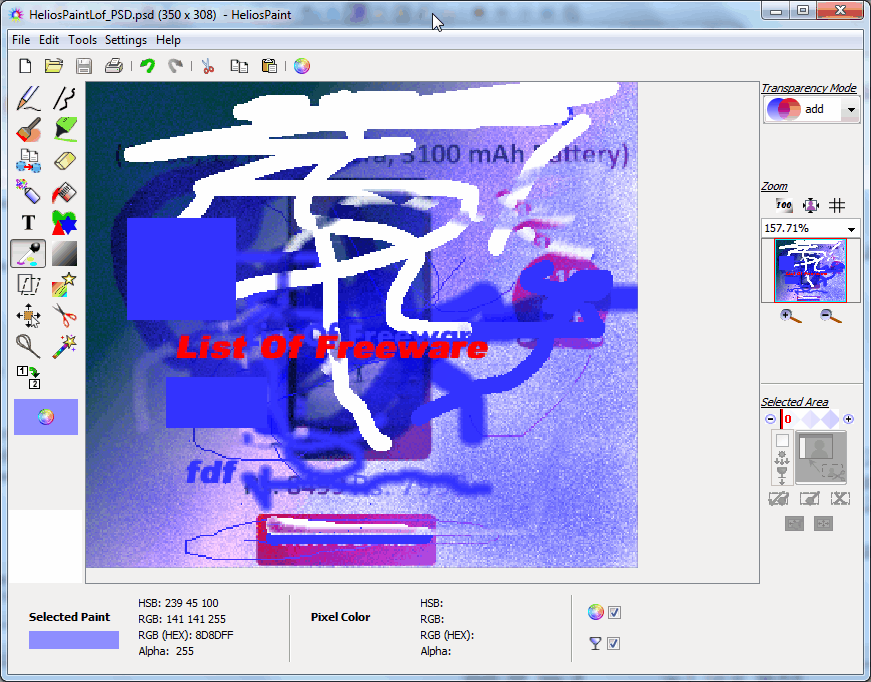Zoom out with the minus magnifier
Image resolution: width=871 pixels, height=682 pixels.
[830, 317]
